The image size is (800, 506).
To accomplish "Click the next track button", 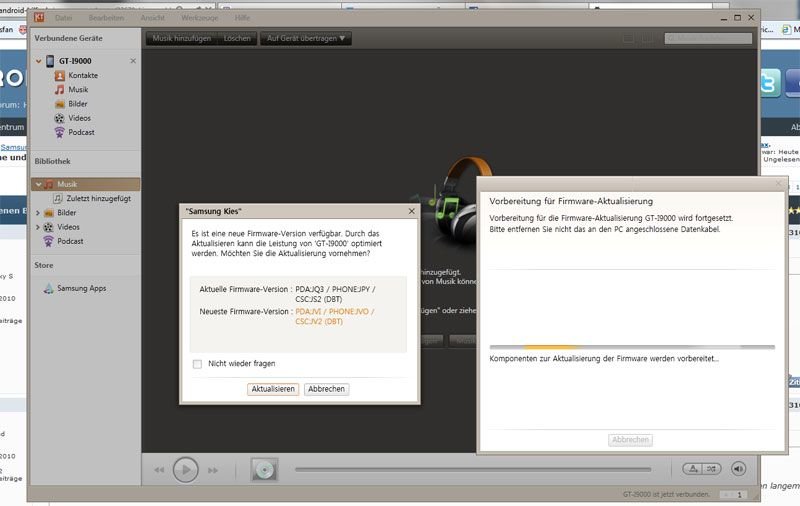I will coord(213,470).
